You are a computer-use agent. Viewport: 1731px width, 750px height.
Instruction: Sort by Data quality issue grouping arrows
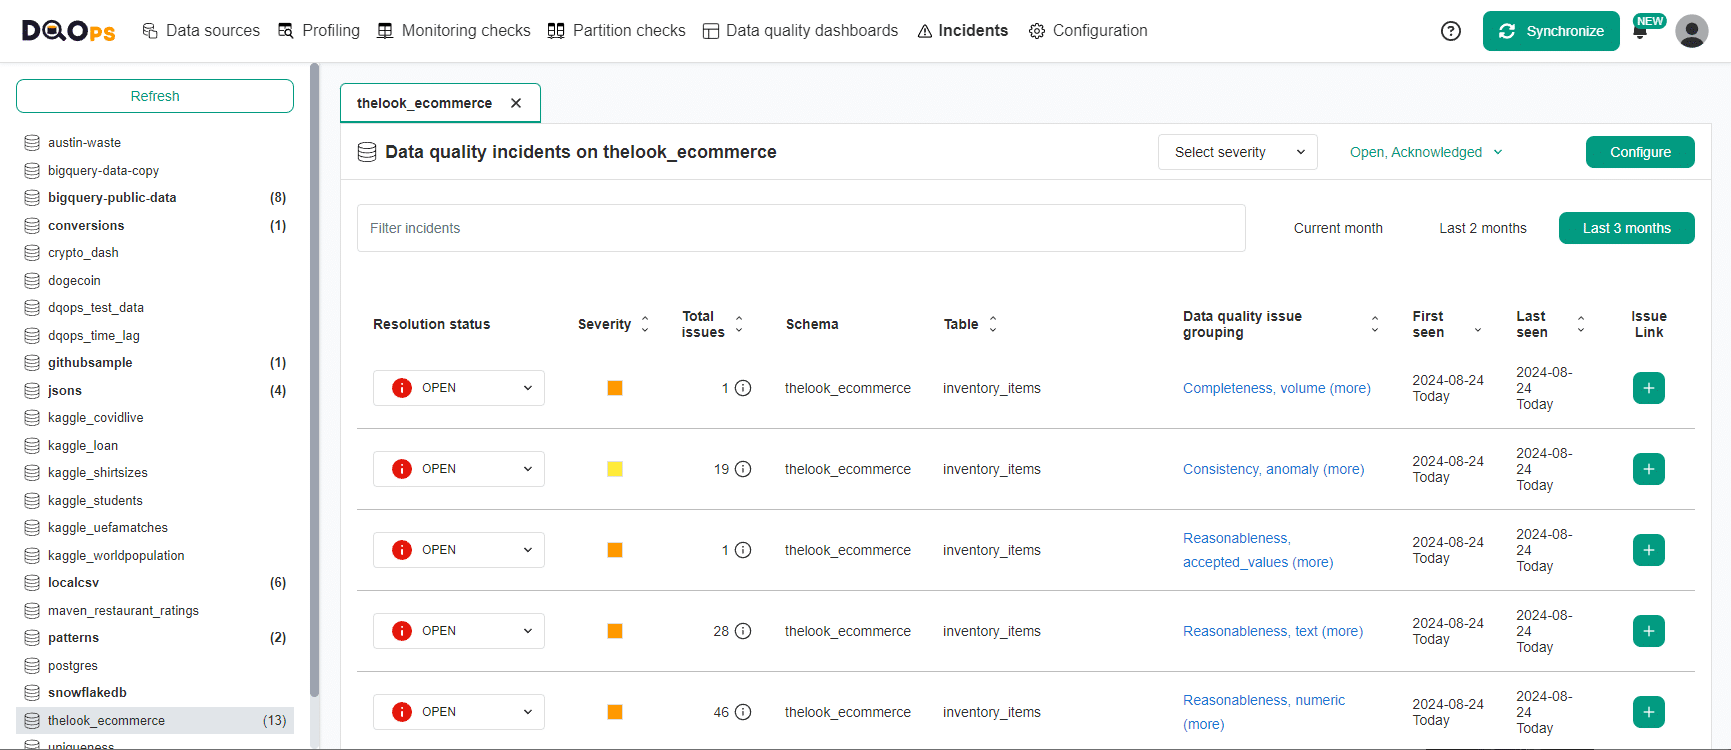pos(1375,324)
